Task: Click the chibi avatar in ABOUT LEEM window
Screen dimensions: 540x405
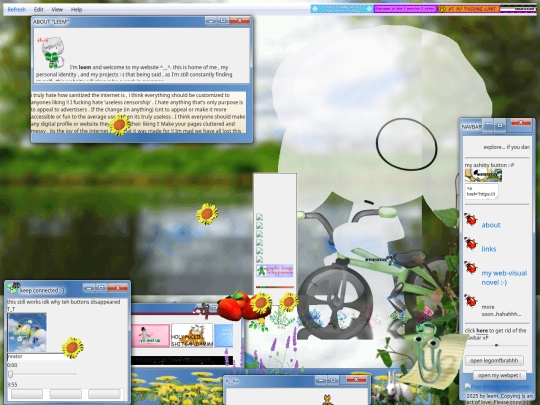Action: point(52,52)
